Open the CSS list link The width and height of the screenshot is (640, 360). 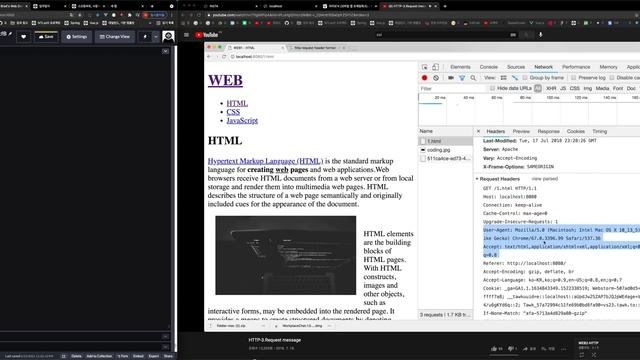click(x=233, y=112)
